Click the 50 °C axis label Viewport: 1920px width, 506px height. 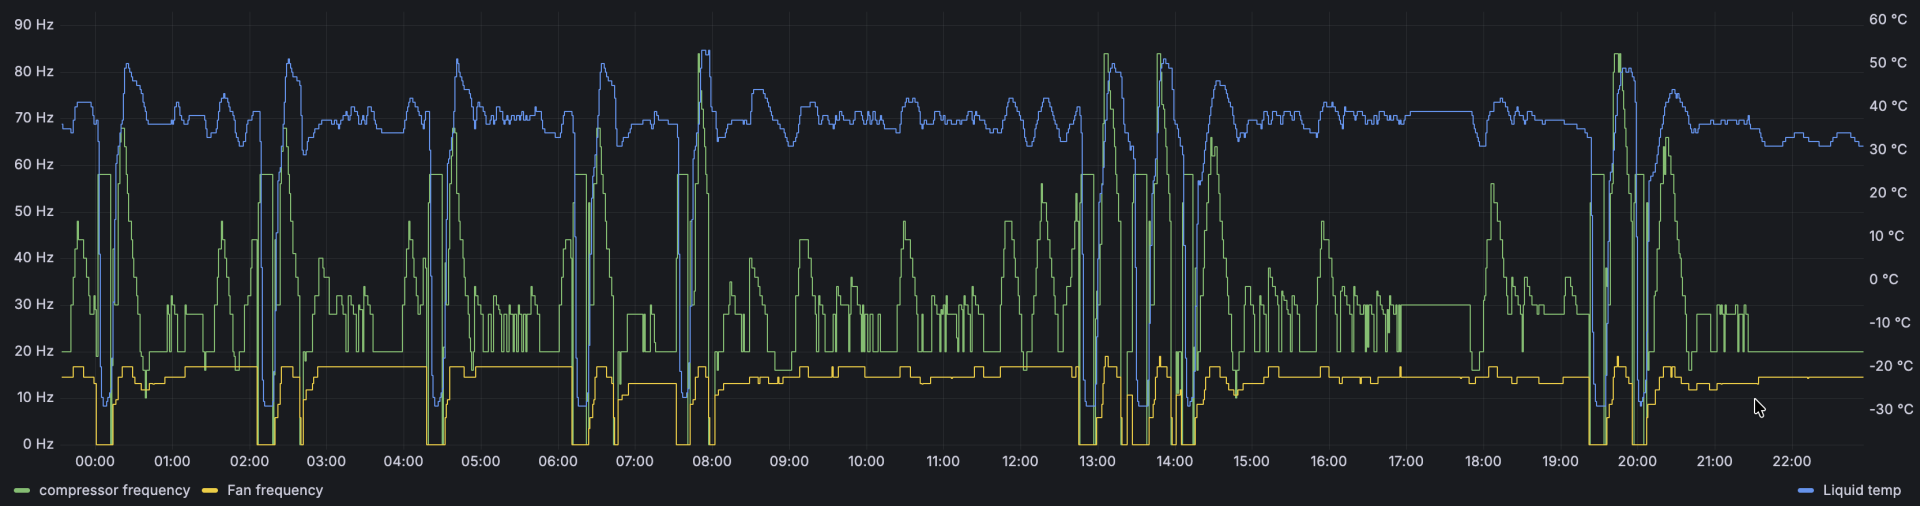[x=1888, y=62]
